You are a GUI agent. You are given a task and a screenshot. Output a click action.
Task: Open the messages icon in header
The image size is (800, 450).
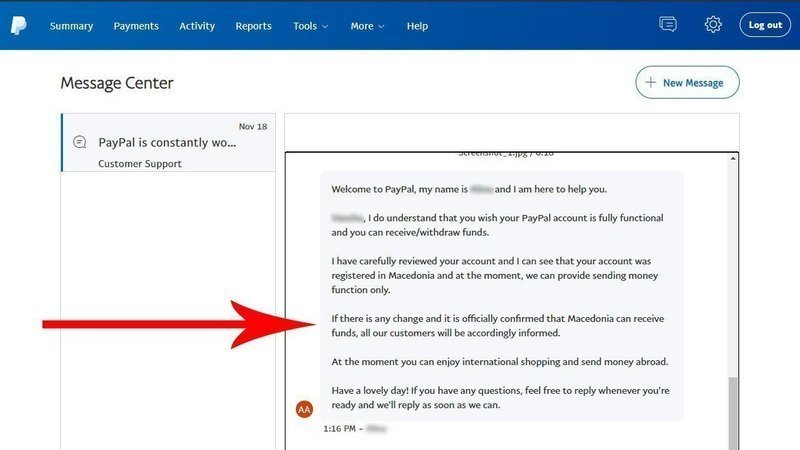pos(668,24)
